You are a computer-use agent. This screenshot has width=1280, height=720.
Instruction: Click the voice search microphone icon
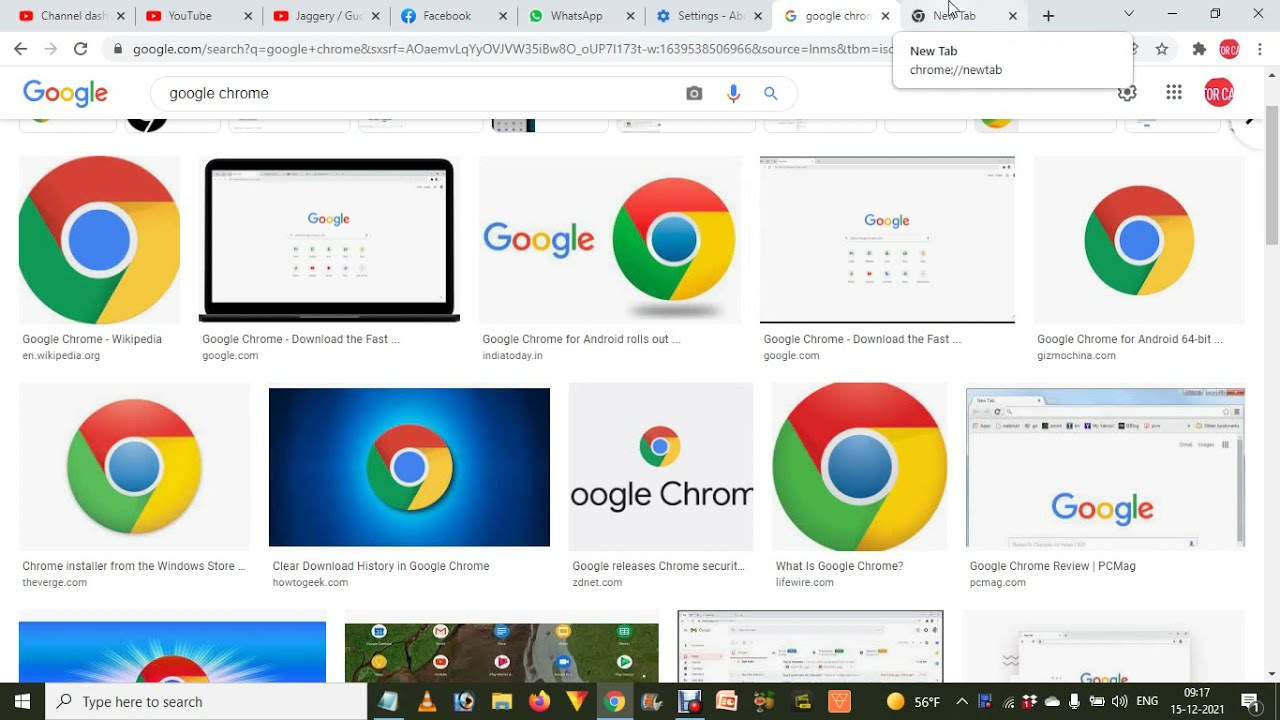tap(733, 93)
